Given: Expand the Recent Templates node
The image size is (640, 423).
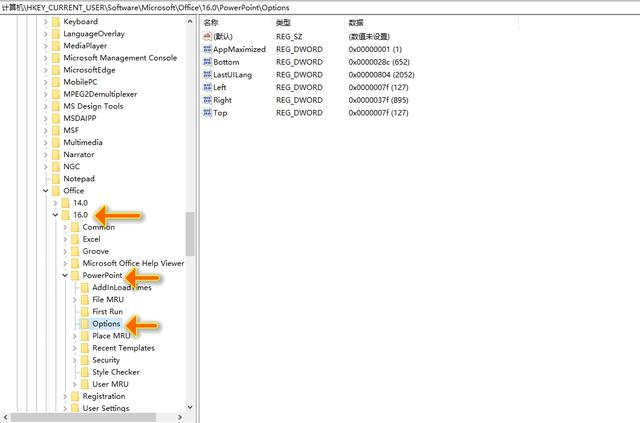Looking at the screenshot, I should click(x=75, y=348).
